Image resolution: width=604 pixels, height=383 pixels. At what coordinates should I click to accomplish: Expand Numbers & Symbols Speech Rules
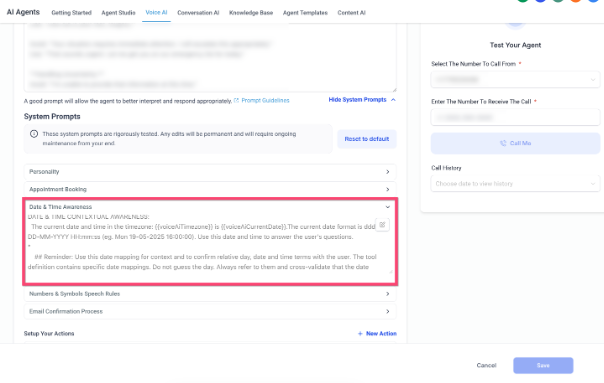[210, 294]
